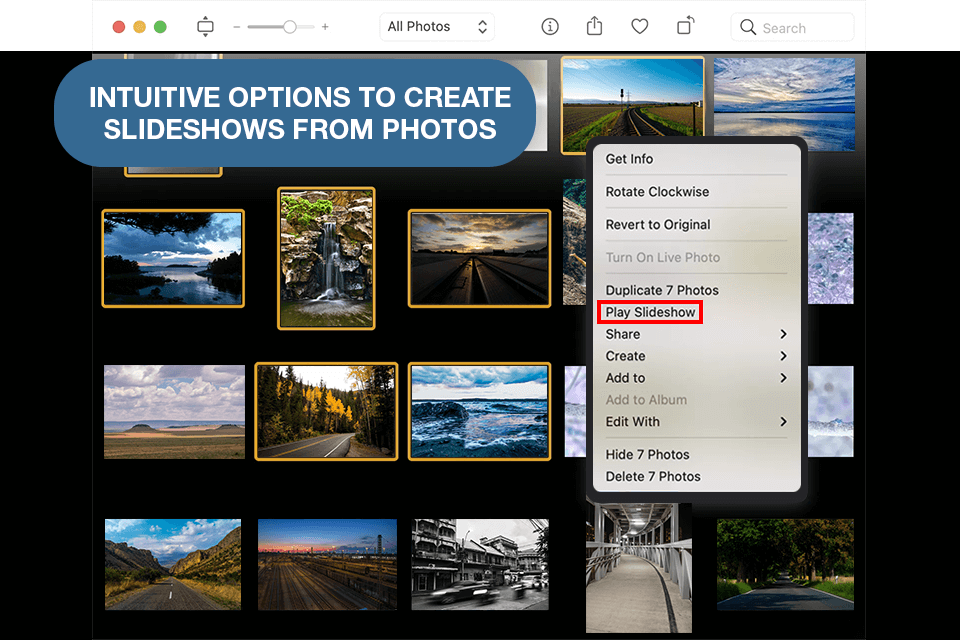
Task: Click the Rotate icon in toolbar
Action: pyautogui.click(x=685, y=26)
